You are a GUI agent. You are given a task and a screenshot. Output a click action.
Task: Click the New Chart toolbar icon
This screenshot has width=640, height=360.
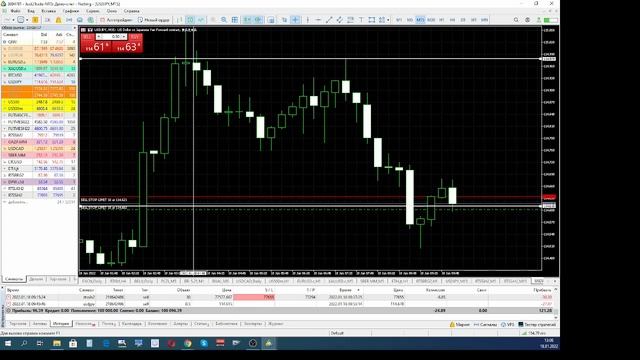(7, 20)
